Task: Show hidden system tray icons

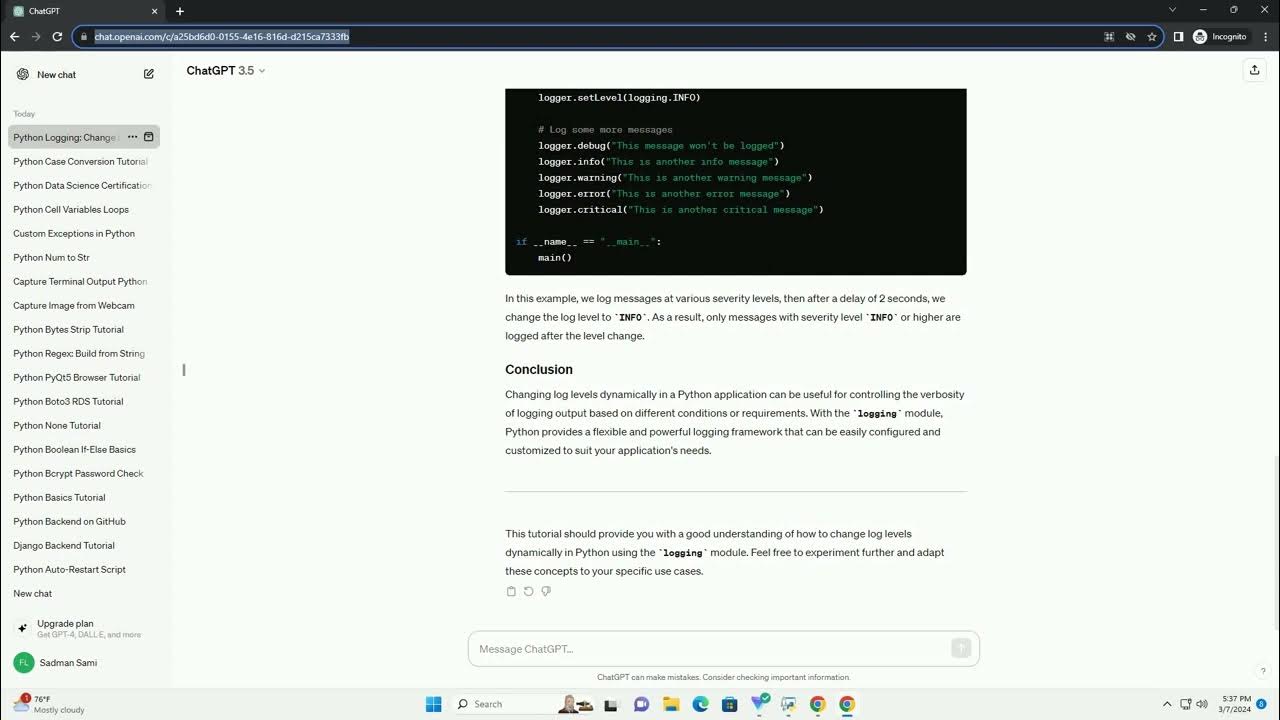Action: (x=1166, y=704)
